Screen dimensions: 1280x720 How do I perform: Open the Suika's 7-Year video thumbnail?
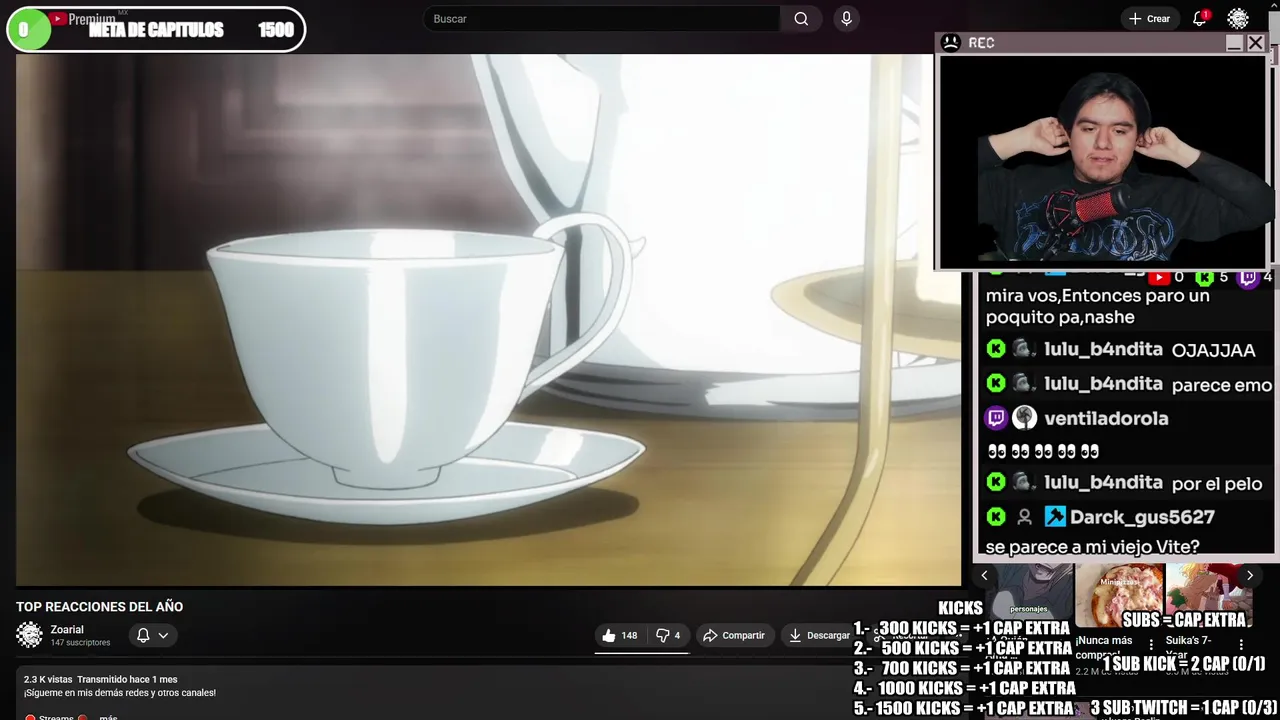(x=1209, y=594)
